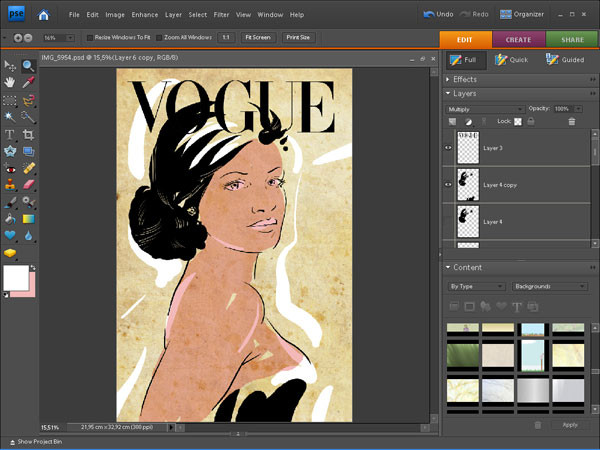600x450 pixels.
Task: Hide Layer 3 with eye icon
Action: [448, 148]
